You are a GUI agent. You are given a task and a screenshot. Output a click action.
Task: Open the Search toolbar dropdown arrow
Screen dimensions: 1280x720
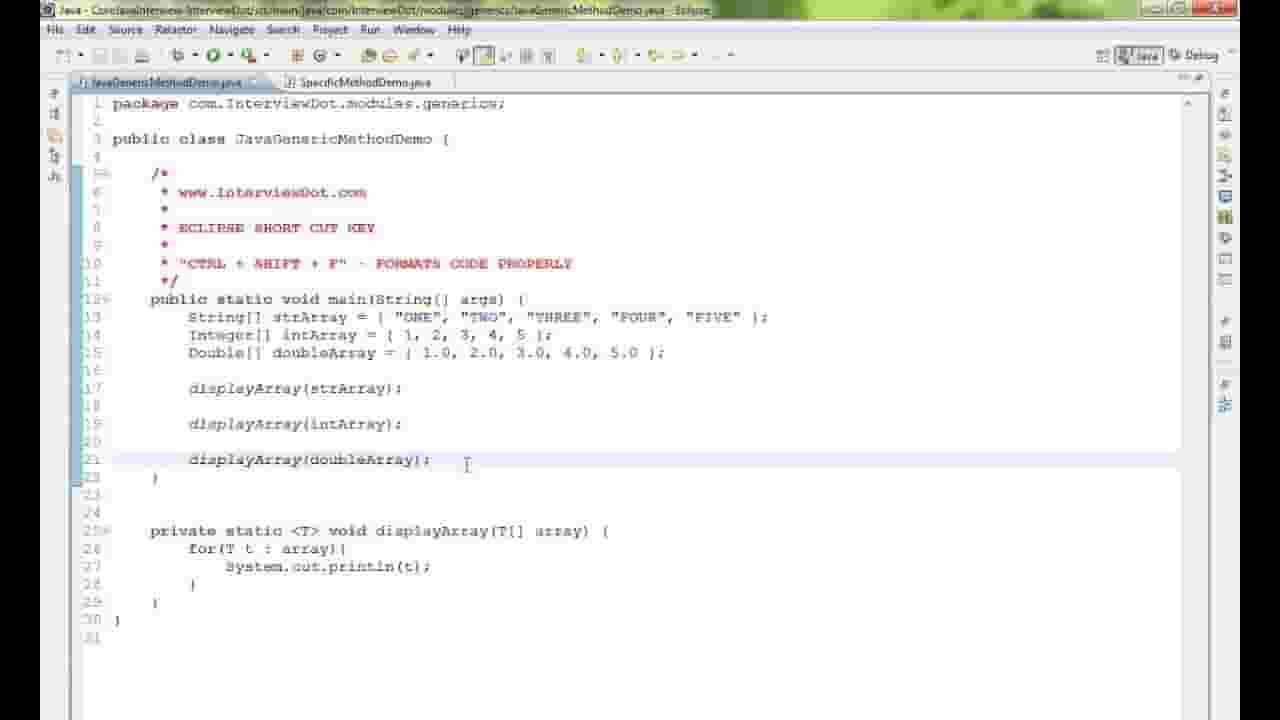(x=430, y=56)
